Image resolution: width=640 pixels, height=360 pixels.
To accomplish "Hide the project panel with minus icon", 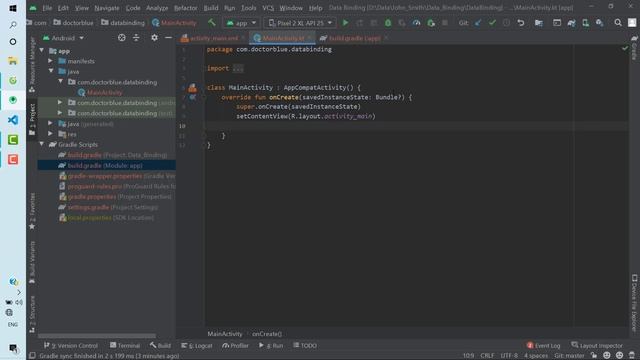I will click(x=168, y=38).
